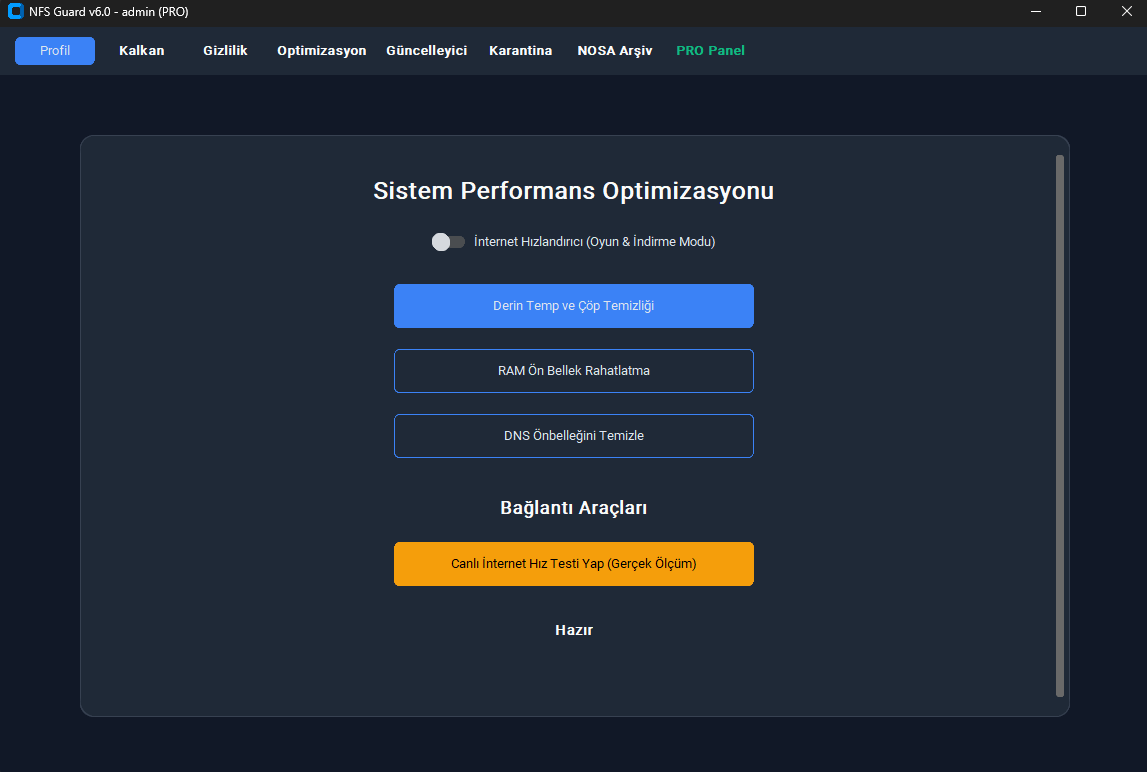The height and width of the screenshot is (772, 1147).
Task: Click the NFS Guard app icon in title bar
Action: click(15, 12)
